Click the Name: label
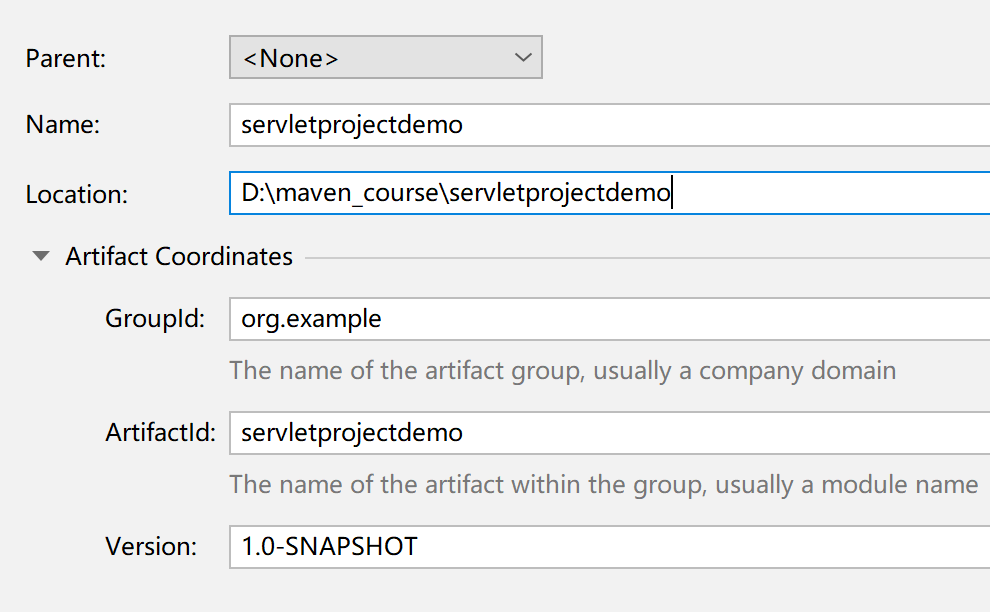 [x=63, y=125]
